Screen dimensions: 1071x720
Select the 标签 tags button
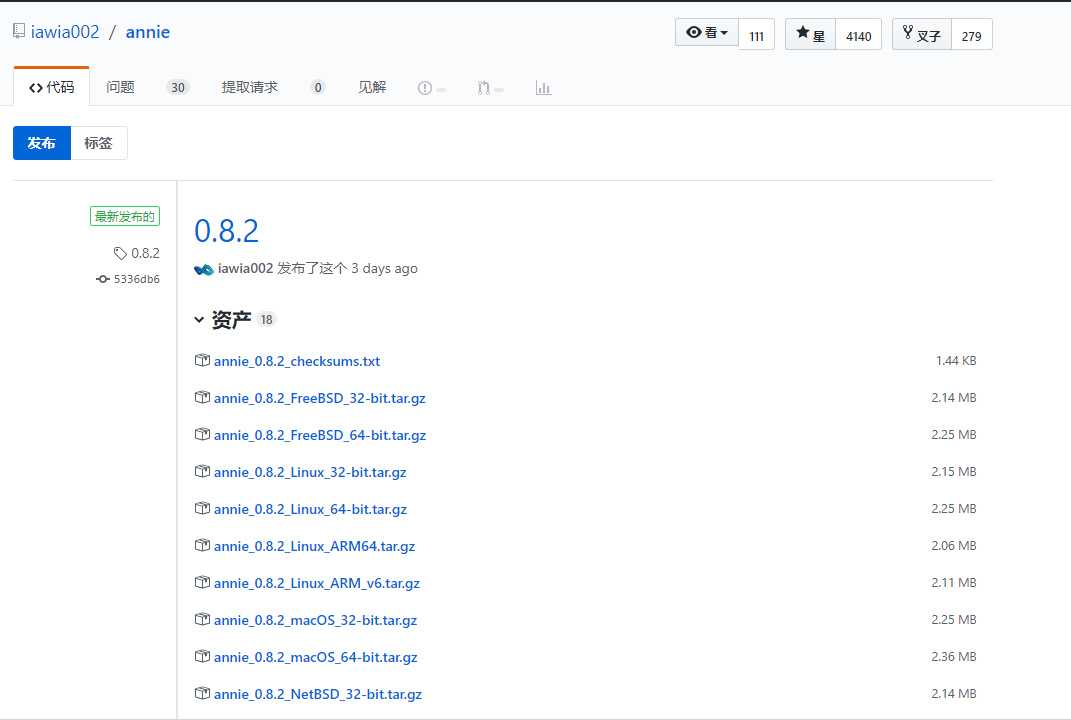click(98, 143)
